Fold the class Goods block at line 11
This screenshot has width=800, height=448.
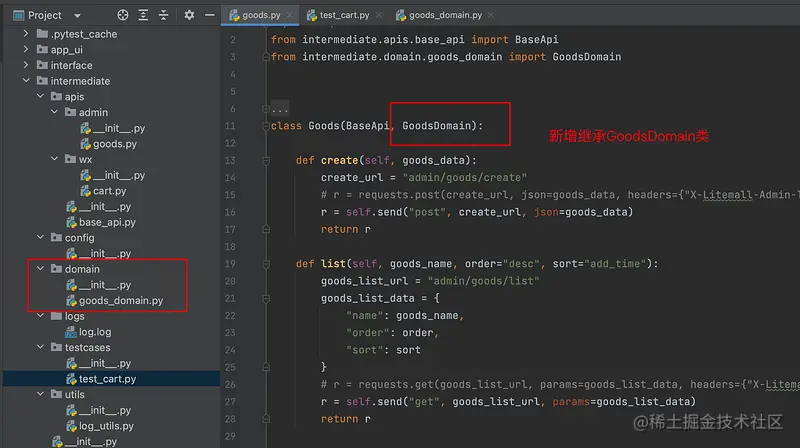[266, 126]
